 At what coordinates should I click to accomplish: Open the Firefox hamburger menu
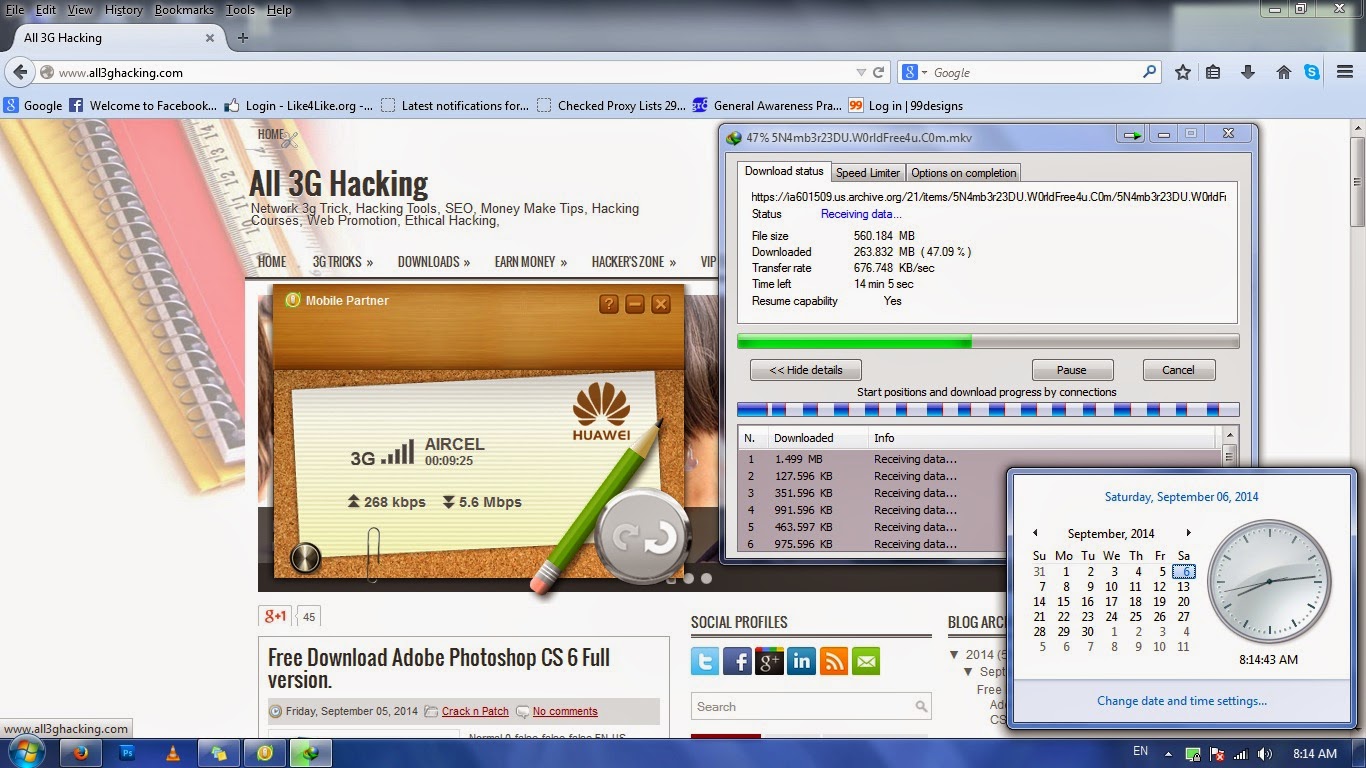tap(1345, 72)
